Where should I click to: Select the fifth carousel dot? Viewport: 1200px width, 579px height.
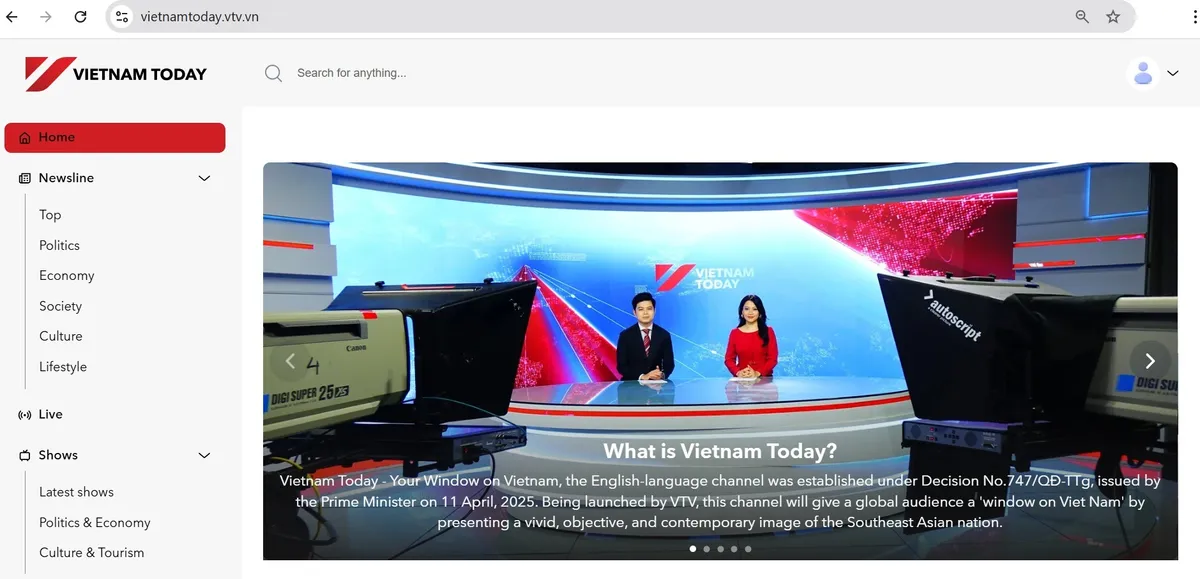(748, 549)
